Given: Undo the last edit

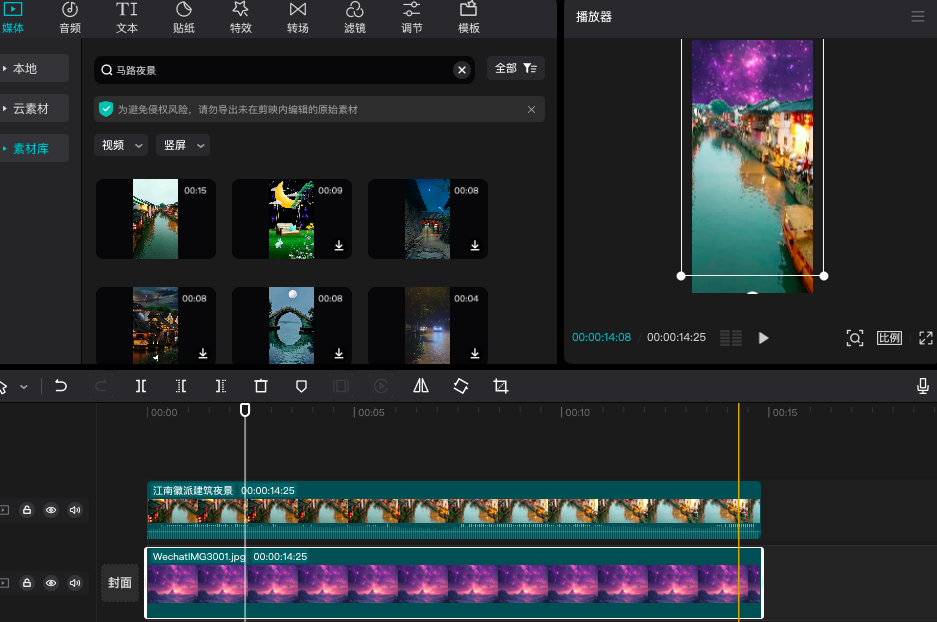Looking at the screenshot, I should (x=60, y=386).
